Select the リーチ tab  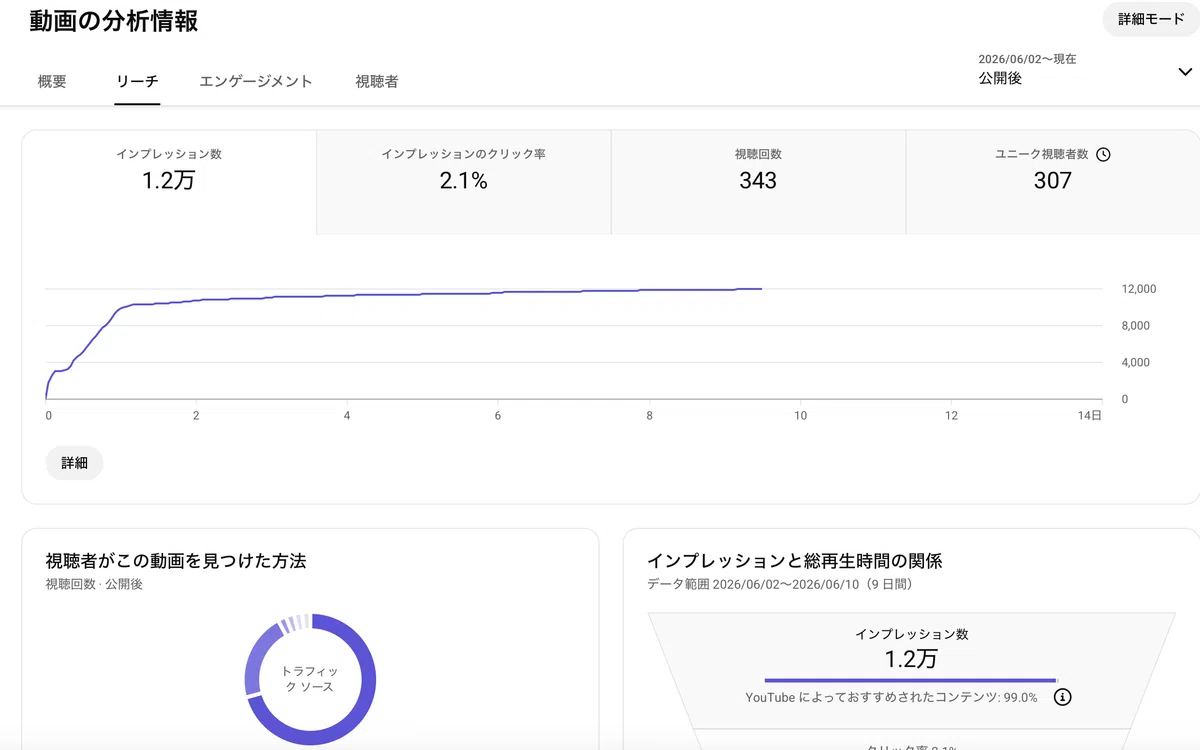[137, 82]
